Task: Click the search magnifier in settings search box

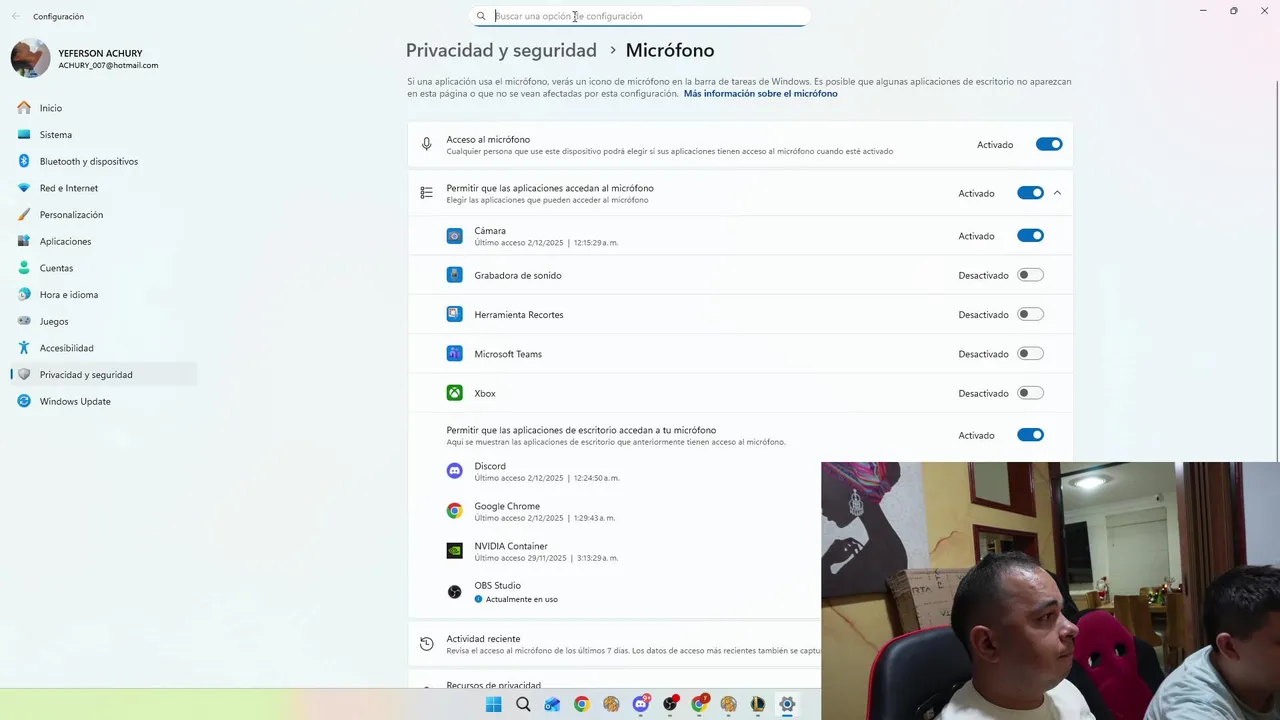Action: tap(481, 16)
